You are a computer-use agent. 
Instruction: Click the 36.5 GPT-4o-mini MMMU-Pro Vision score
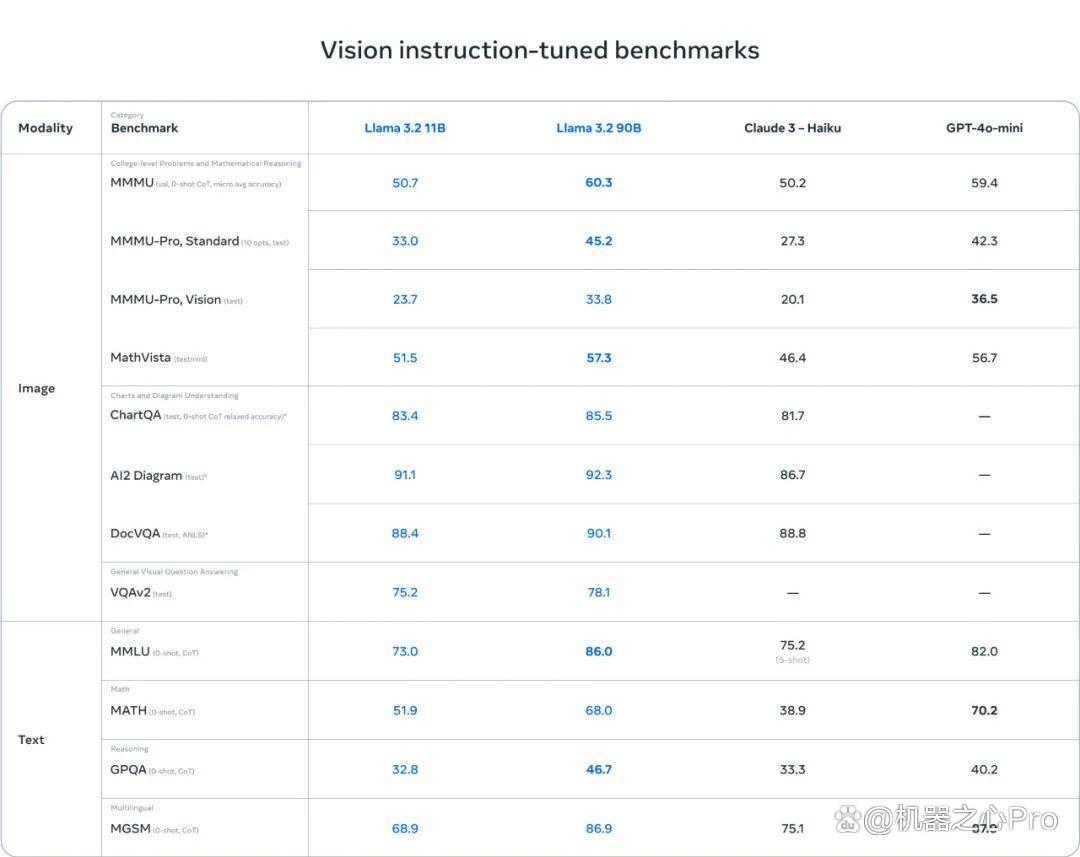(x=984, y=299)
